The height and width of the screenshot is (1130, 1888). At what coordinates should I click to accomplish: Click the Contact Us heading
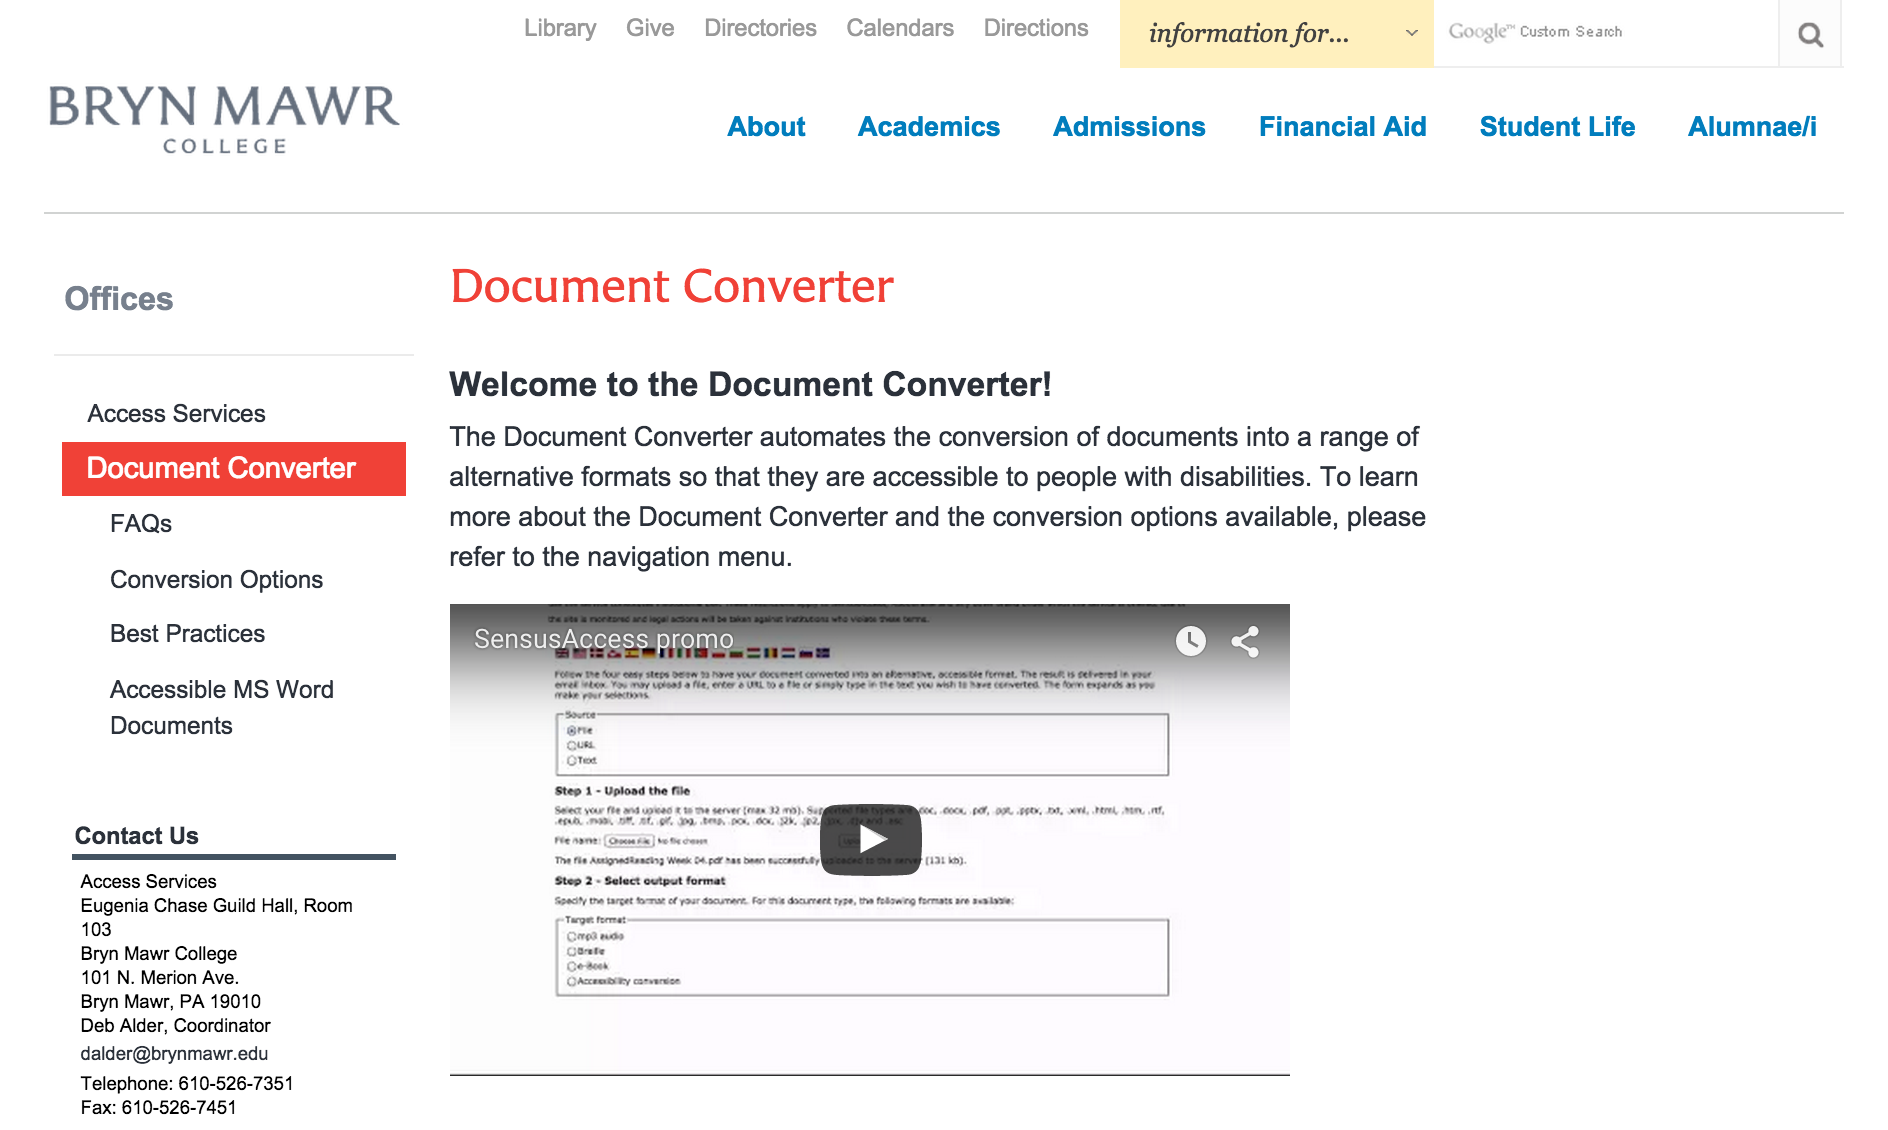[137, 836]
